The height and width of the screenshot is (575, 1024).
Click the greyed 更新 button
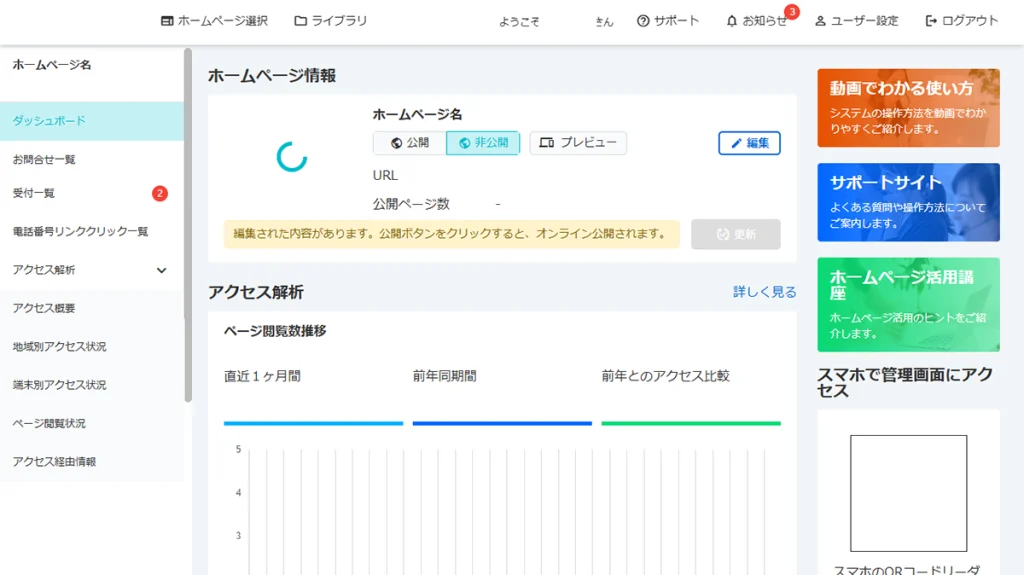point(735,234)
